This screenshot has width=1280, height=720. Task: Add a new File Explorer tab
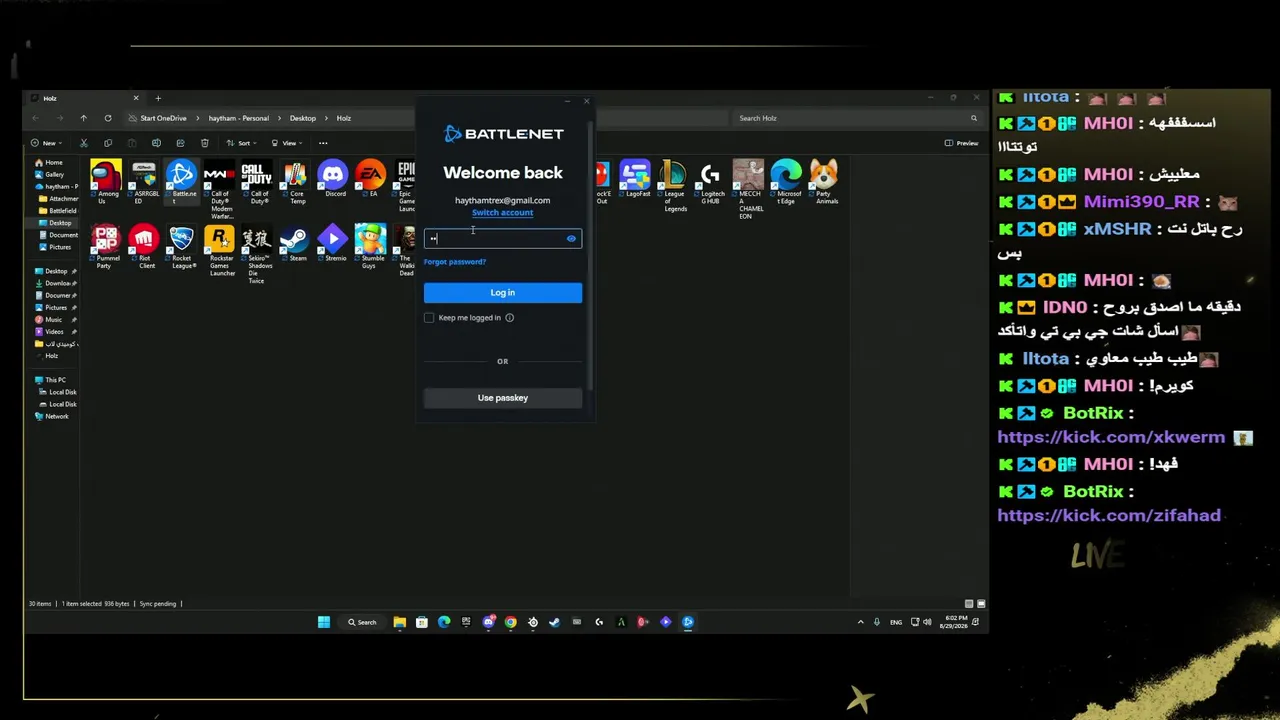pyautogui.click(x=158, y=98)
